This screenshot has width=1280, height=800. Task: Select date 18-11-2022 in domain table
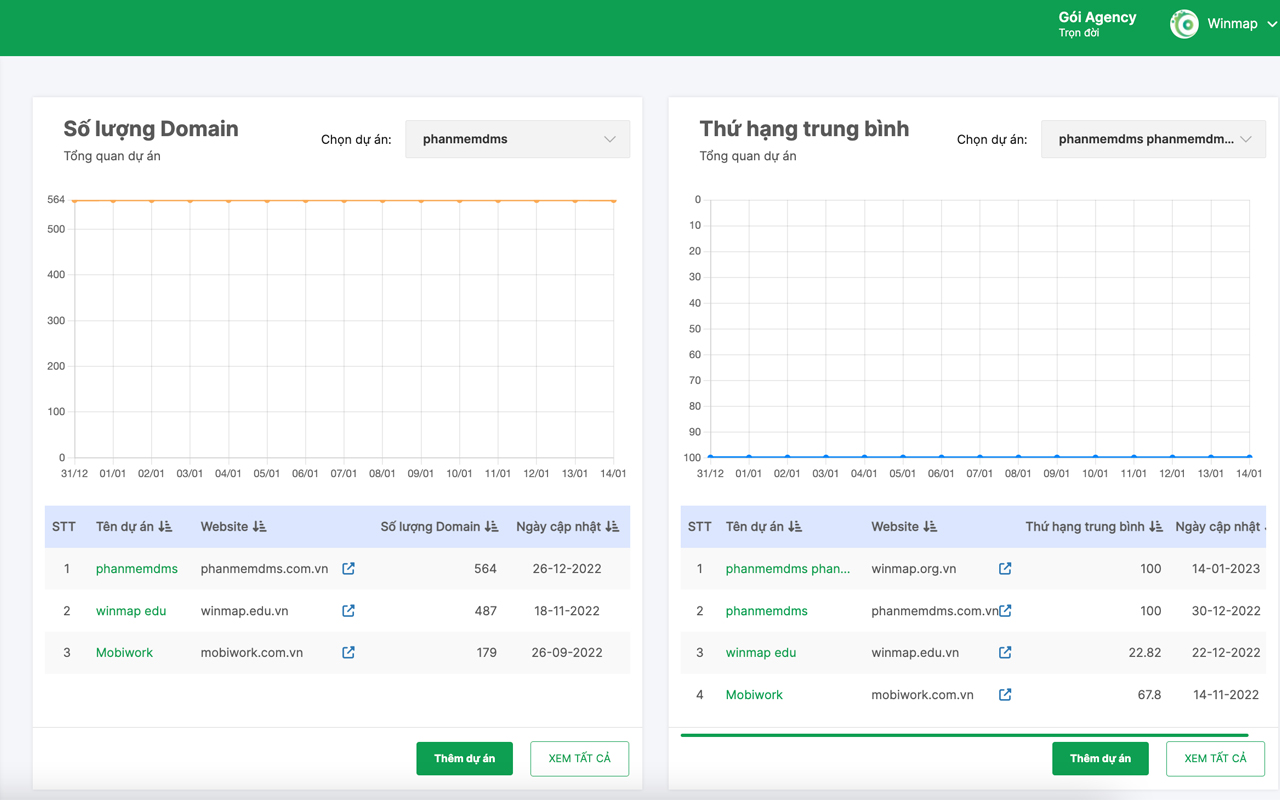[567, 610]
